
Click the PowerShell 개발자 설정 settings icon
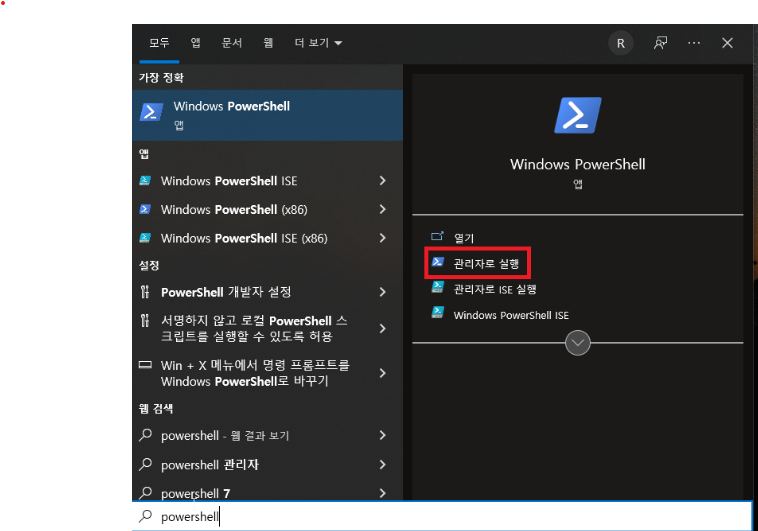(145, 292)
